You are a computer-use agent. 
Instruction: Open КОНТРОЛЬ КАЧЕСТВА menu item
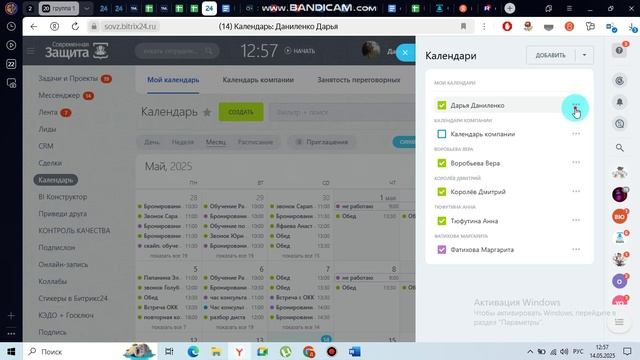click(74, 231)
